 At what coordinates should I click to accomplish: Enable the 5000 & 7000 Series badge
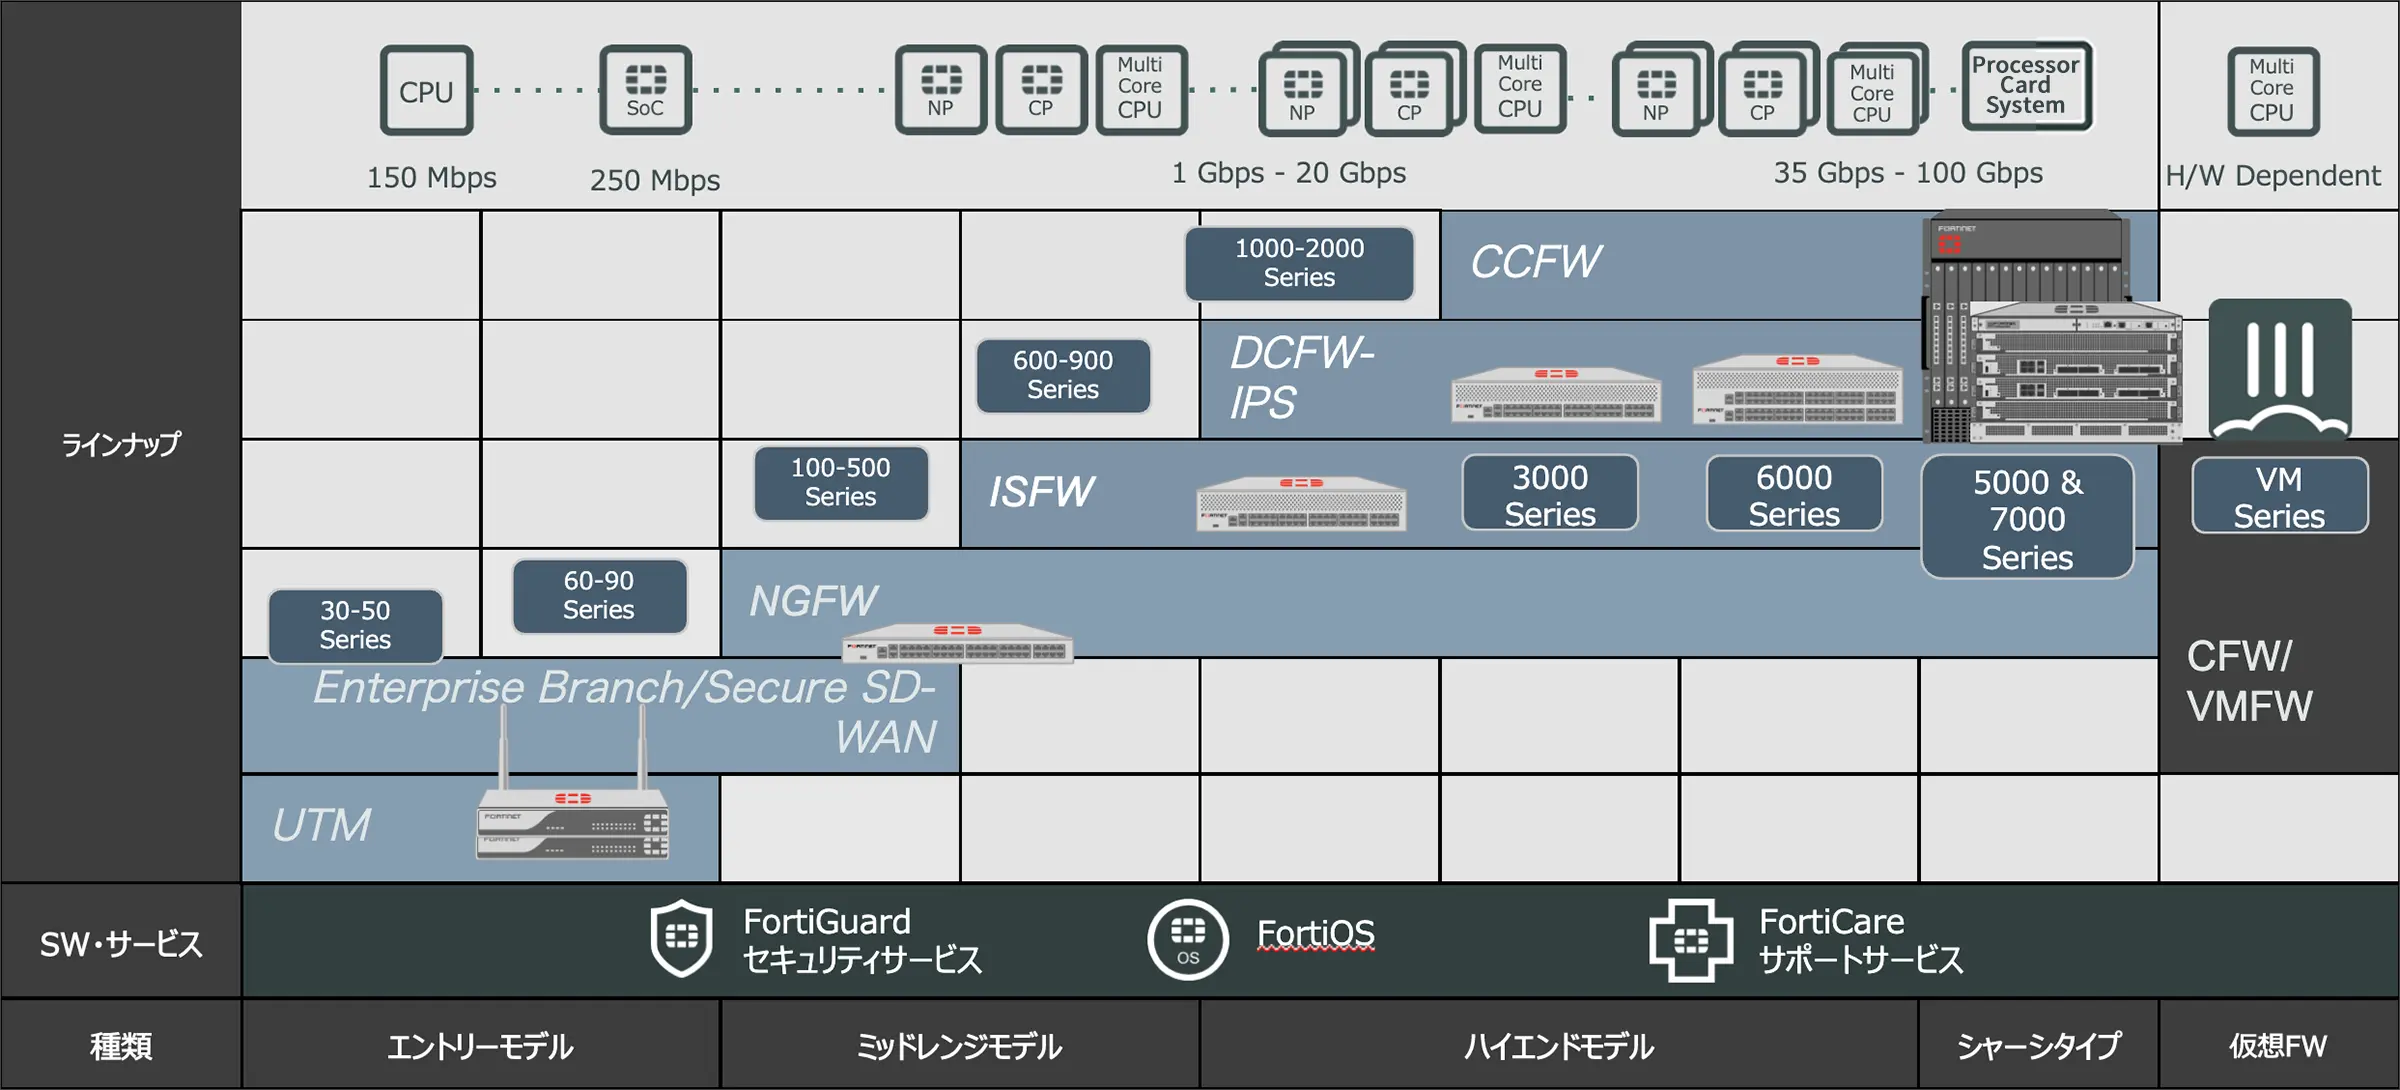coord(2028,518)
